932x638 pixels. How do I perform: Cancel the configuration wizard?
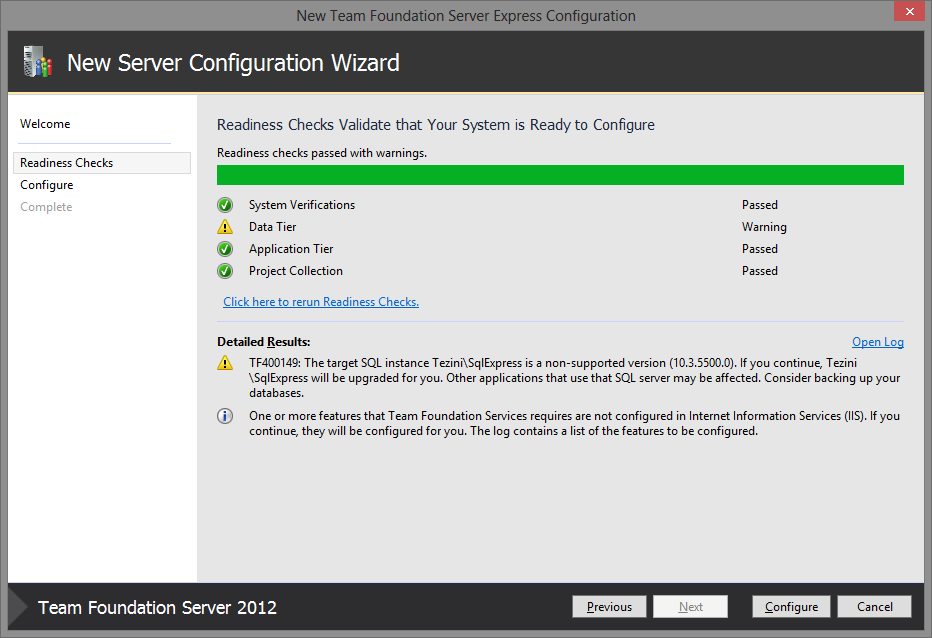click(874, 606)
